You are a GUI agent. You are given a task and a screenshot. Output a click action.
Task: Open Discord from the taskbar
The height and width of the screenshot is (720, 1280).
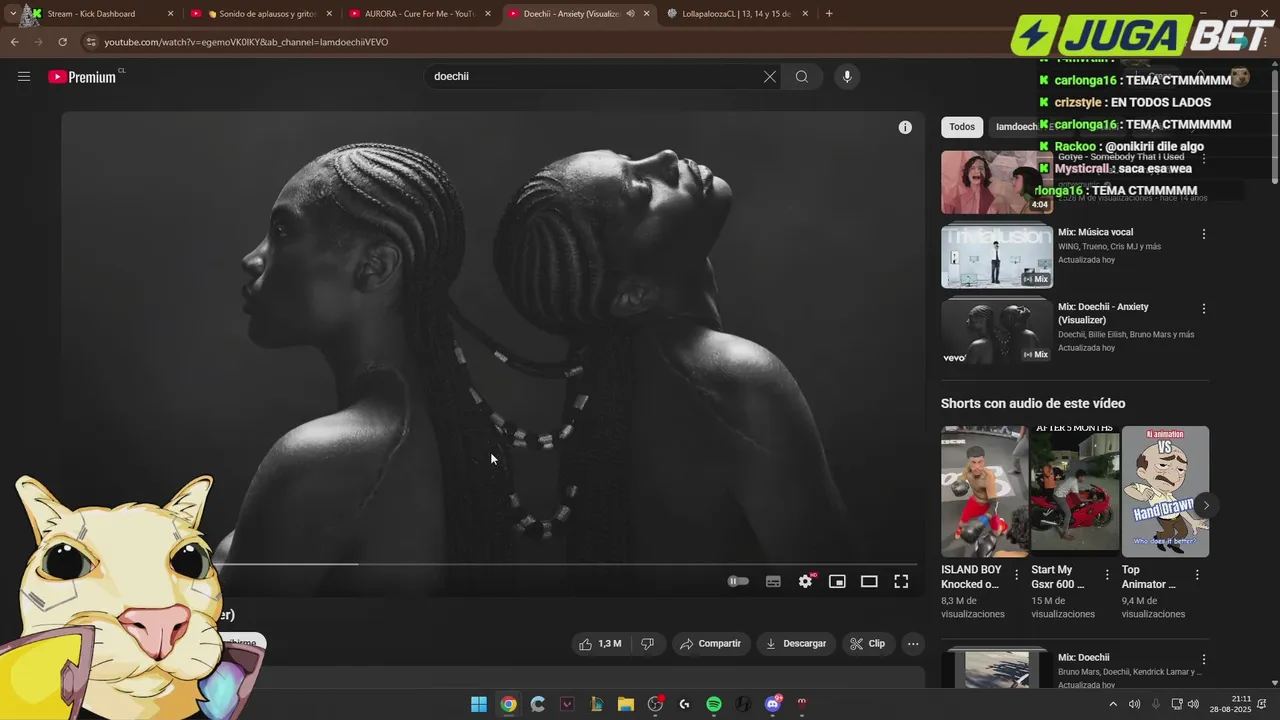(772, 704)
